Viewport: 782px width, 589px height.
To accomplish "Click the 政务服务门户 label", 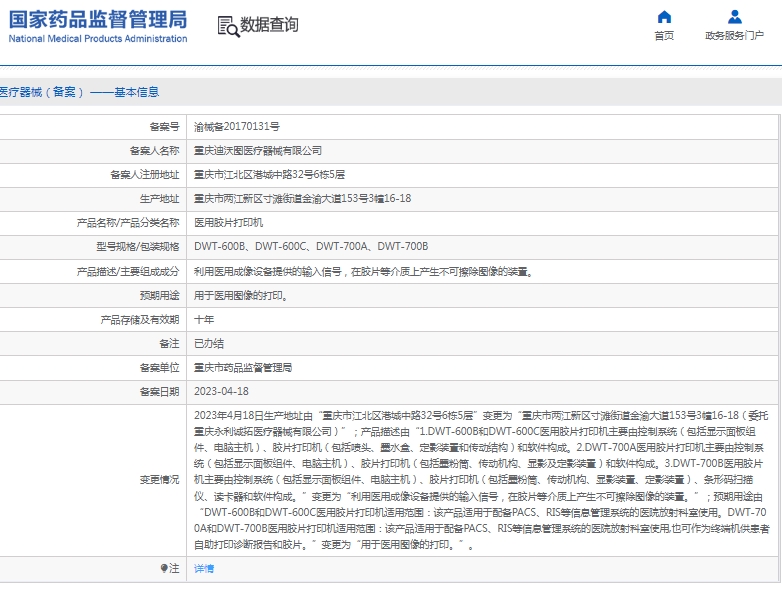I will click(x=734, y=35).
